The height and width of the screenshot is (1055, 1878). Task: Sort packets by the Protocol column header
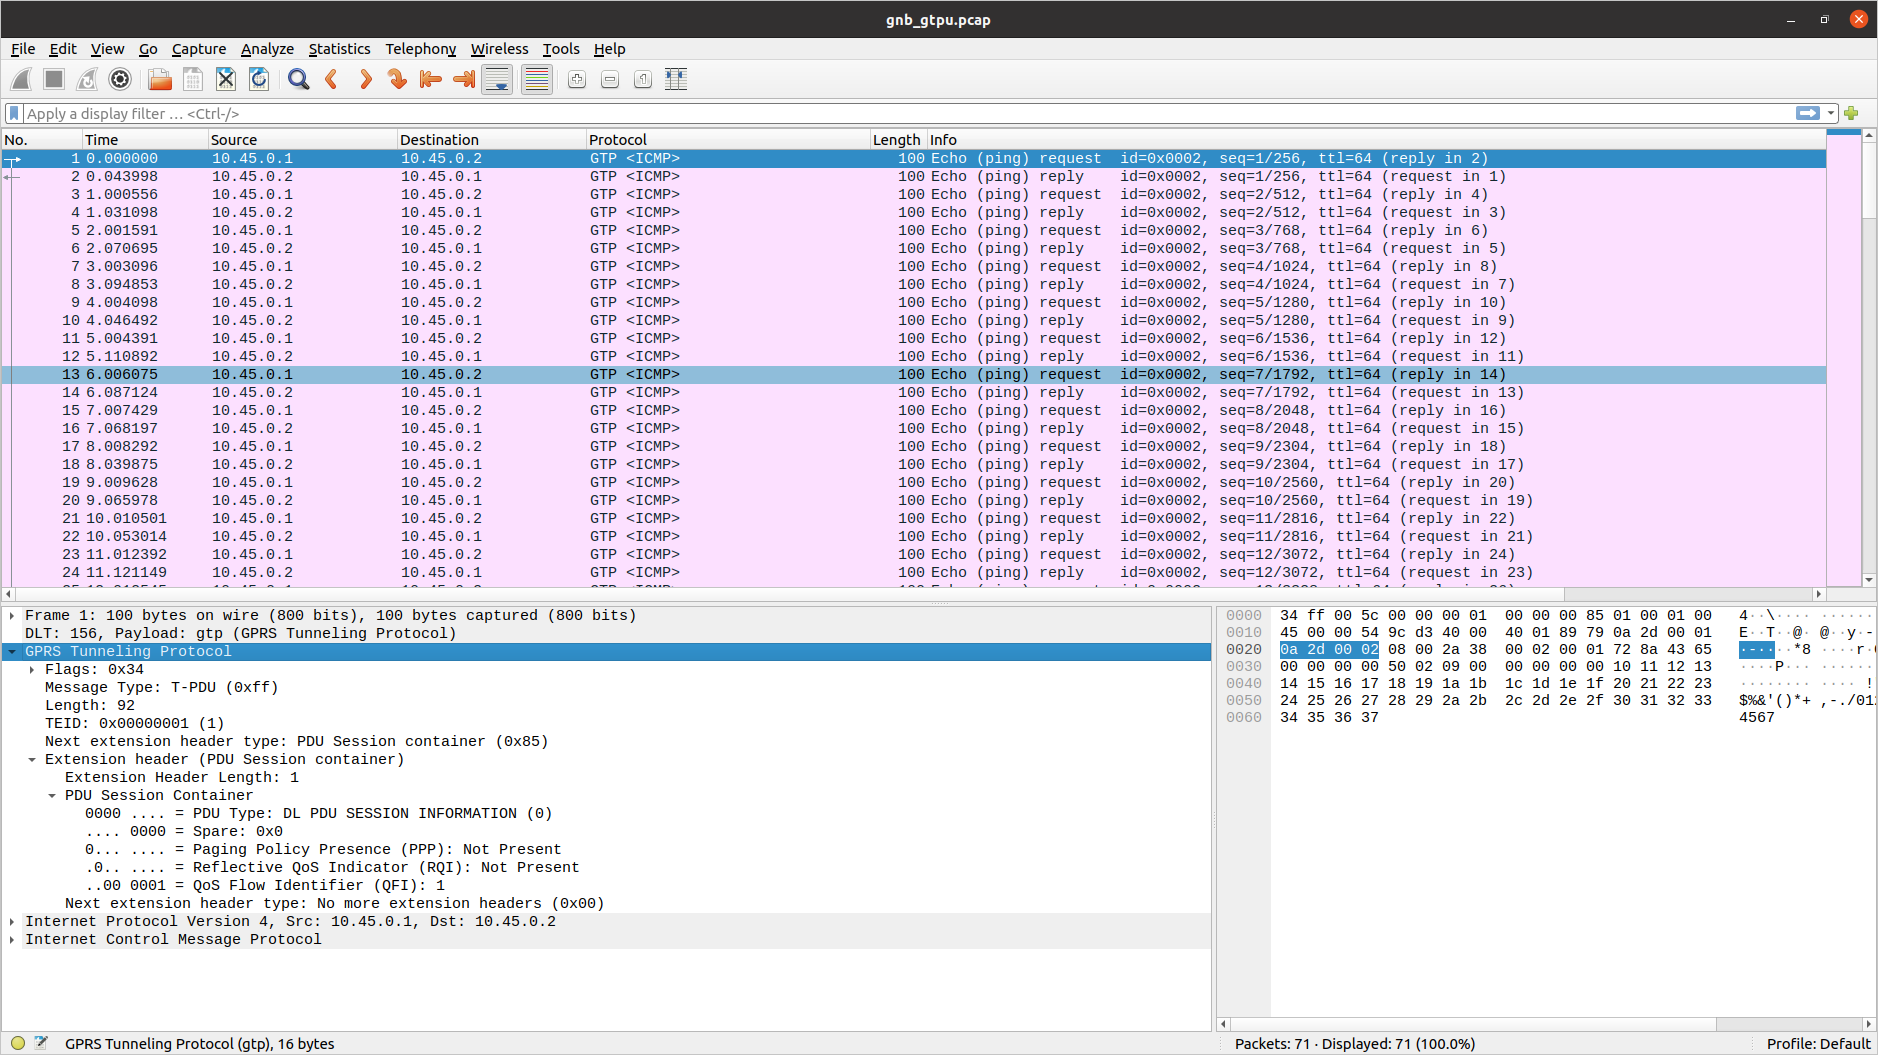tap(618, 140)
